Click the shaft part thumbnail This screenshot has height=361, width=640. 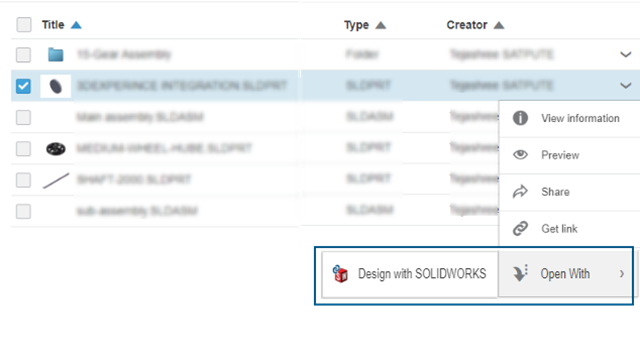tap(56, 180)
